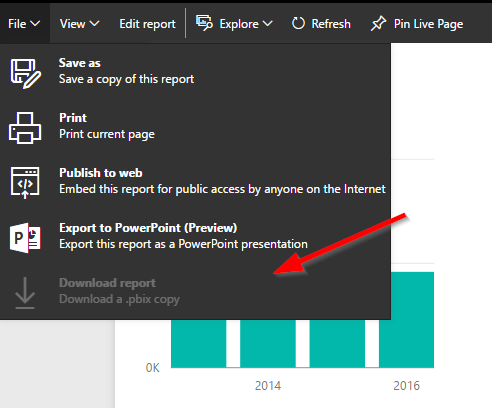492x408 pixels.
Task: Select Print current page option
Action: pyautogui.click(x=195, y=126)
